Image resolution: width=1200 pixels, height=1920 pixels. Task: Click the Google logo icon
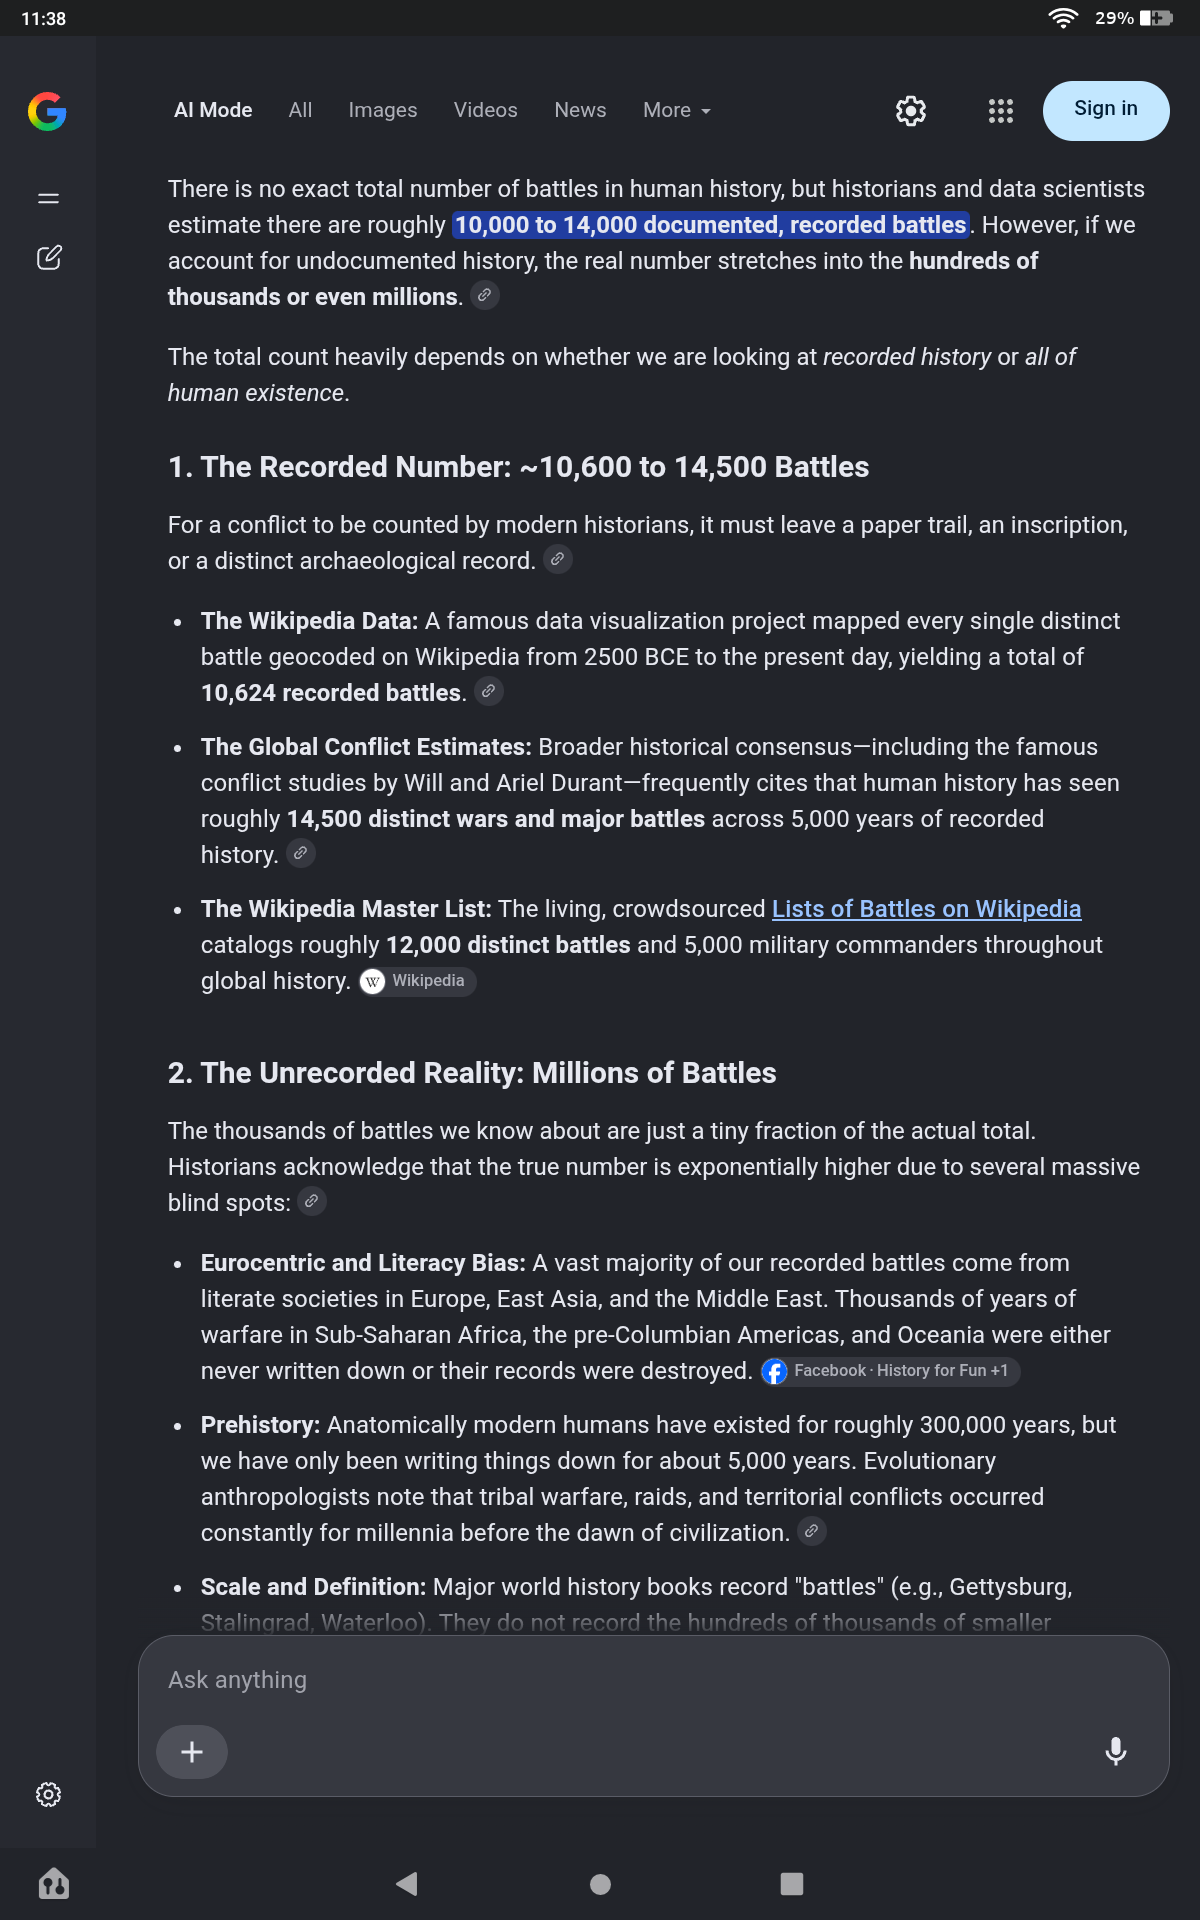tap(47, 111)
